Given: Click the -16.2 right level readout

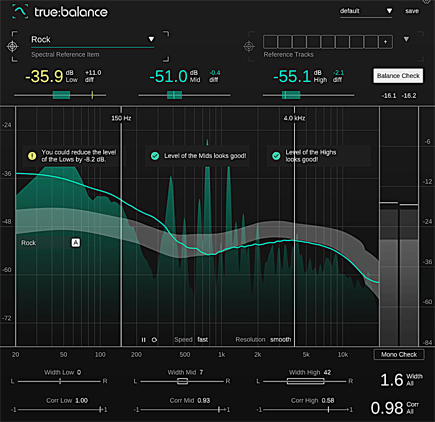Looking at the screenshot, I should (x=409, y=96).
